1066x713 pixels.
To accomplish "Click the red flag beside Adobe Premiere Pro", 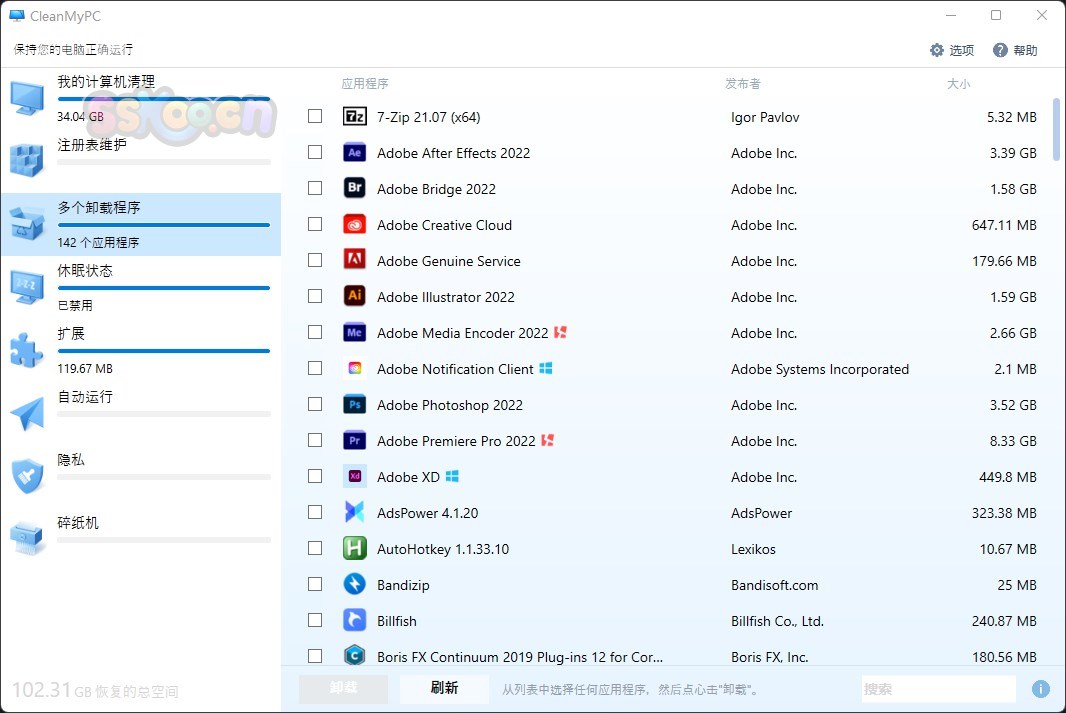I will click(x=547, y=440).
